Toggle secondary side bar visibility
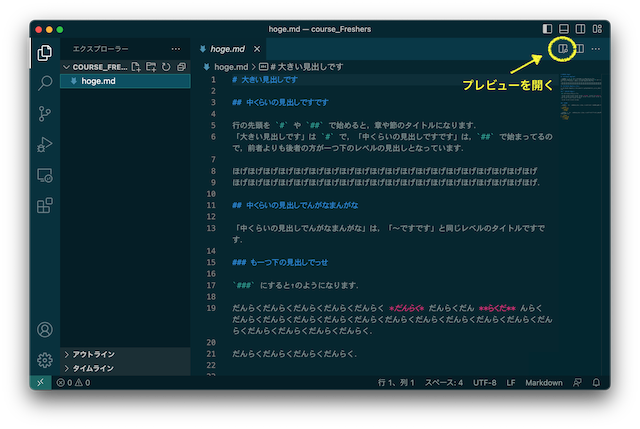This screenshot has height=429, width=640. coord(580,29)
